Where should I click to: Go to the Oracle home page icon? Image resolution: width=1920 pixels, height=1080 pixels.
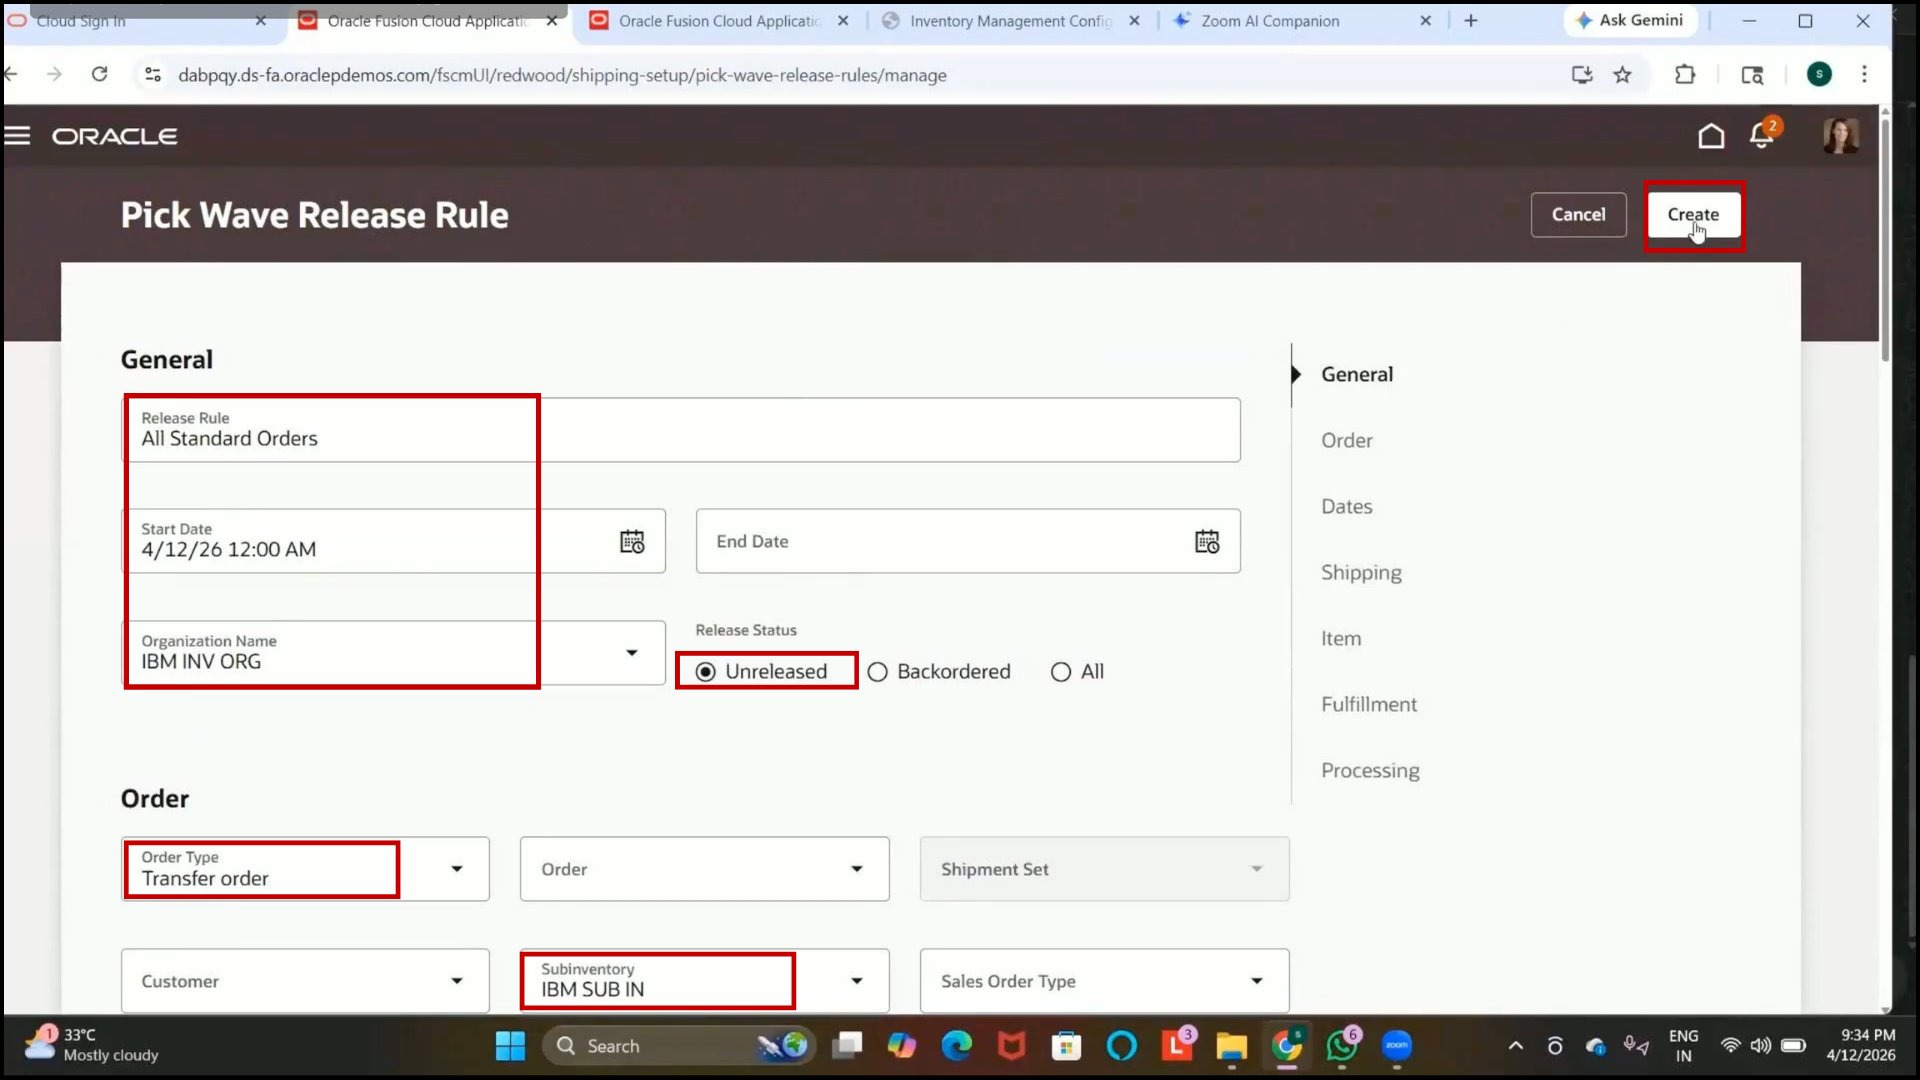point(1711,136)
